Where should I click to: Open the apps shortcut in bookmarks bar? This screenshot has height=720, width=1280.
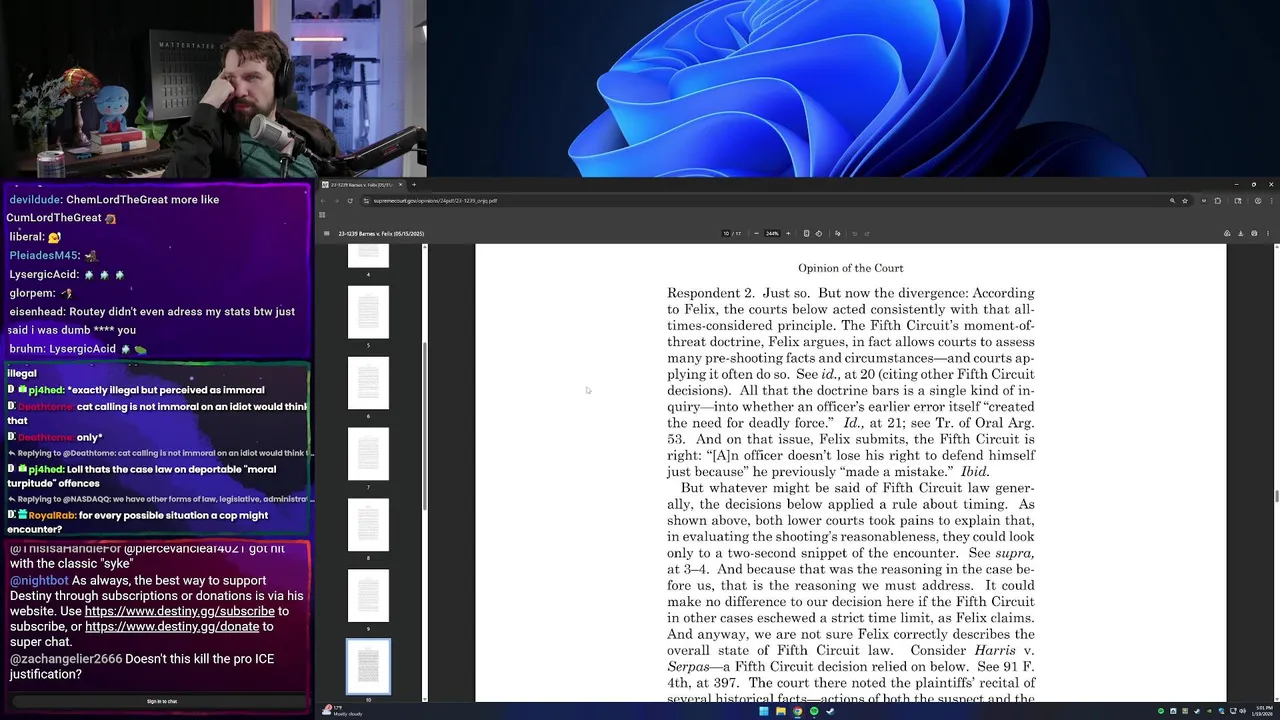[322, 215]
